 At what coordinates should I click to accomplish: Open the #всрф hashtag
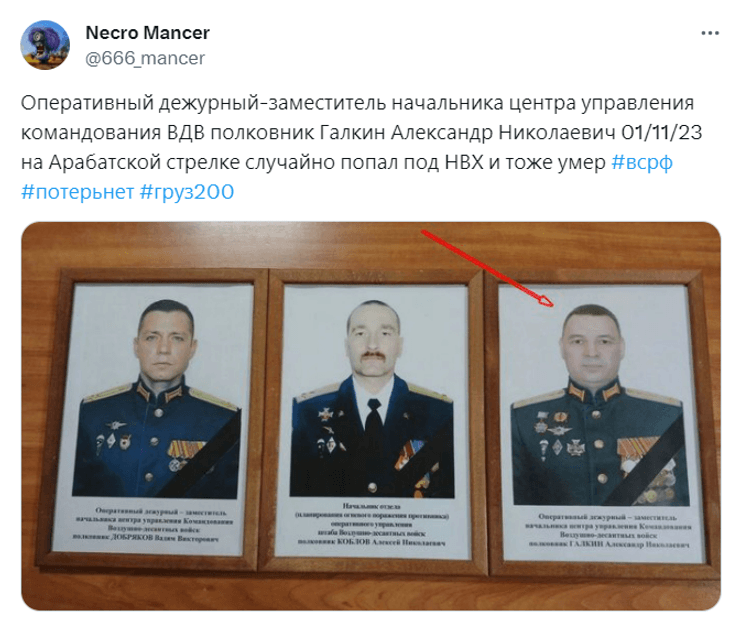click(x=642, y=162)
